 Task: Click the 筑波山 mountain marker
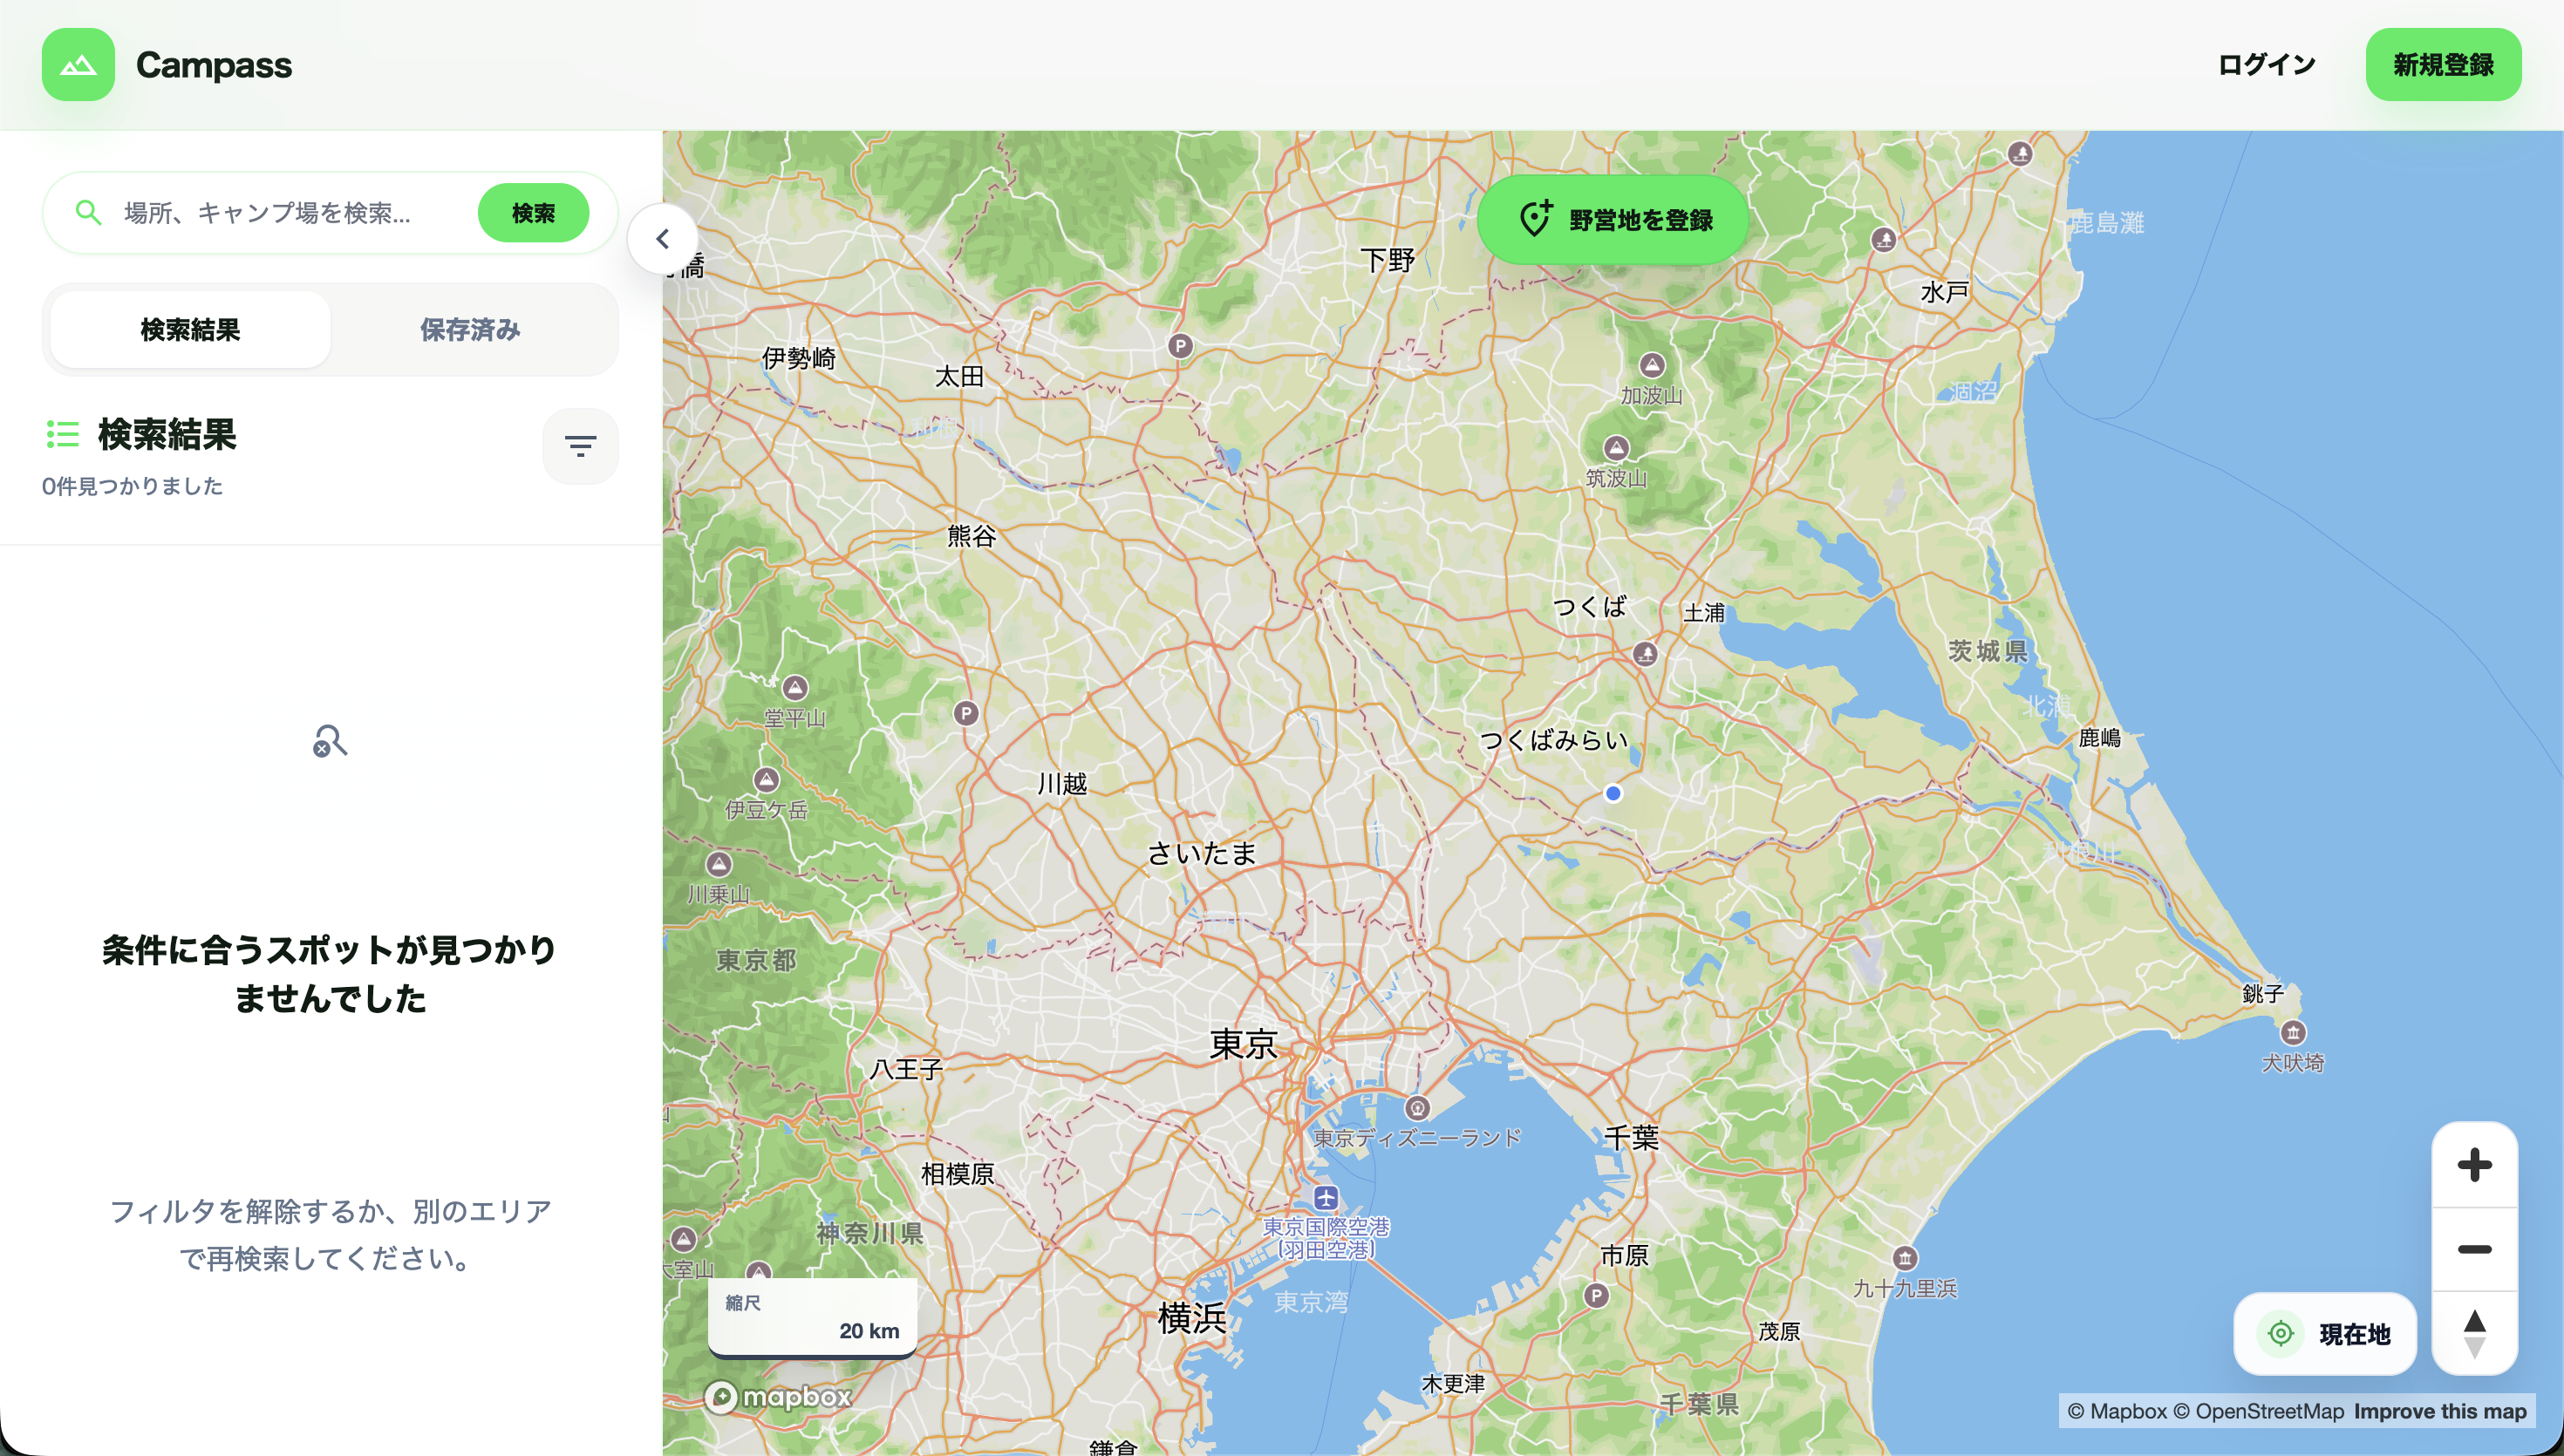point(1616,448)
